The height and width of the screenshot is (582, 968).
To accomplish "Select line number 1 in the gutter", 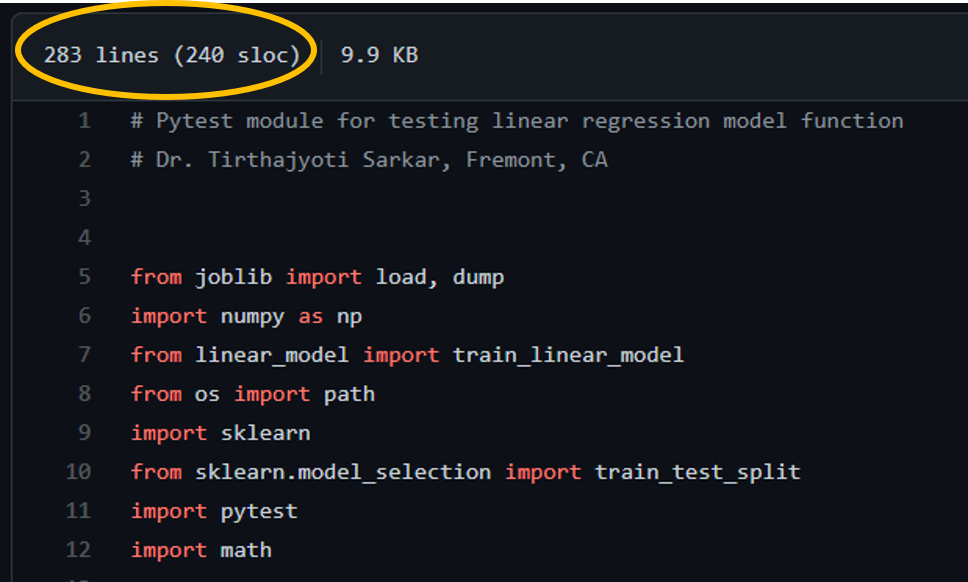I will (84, 121).
